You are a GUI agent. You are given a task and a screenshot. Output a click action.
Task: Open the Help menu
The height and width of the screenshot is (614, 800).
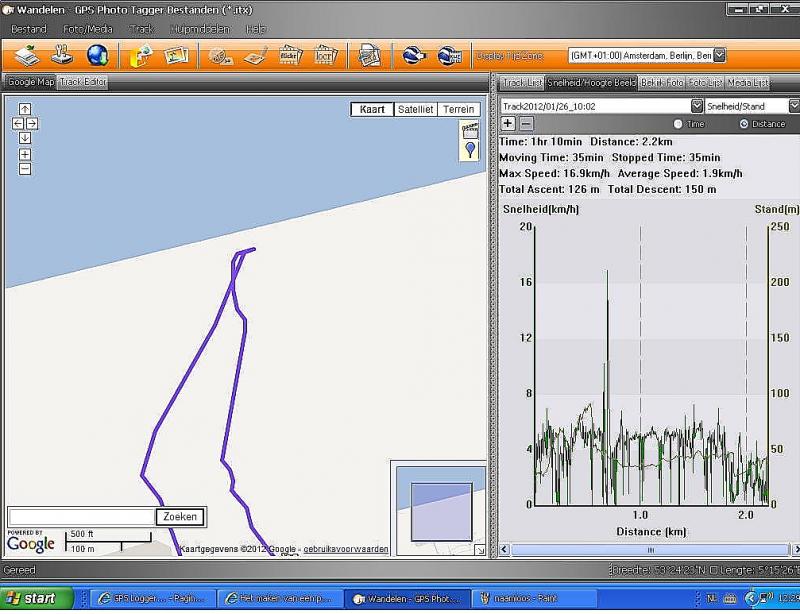click(256, 29)
